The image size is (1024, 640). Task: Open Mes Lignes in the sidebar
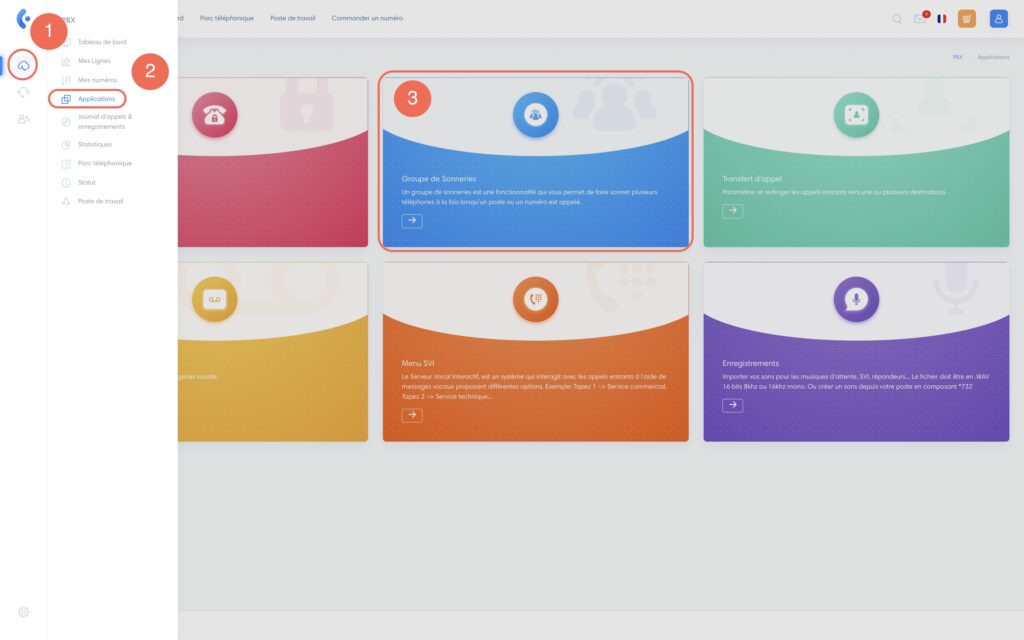click(94, 61)
